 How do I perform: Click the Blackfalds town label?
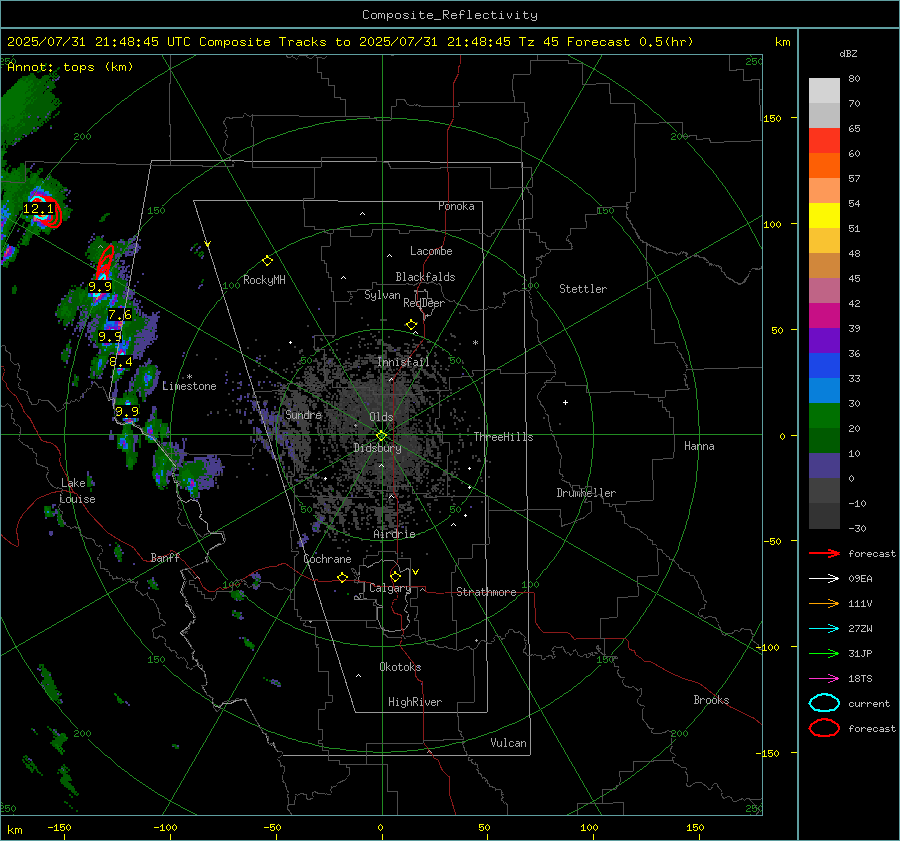[425, 277]
